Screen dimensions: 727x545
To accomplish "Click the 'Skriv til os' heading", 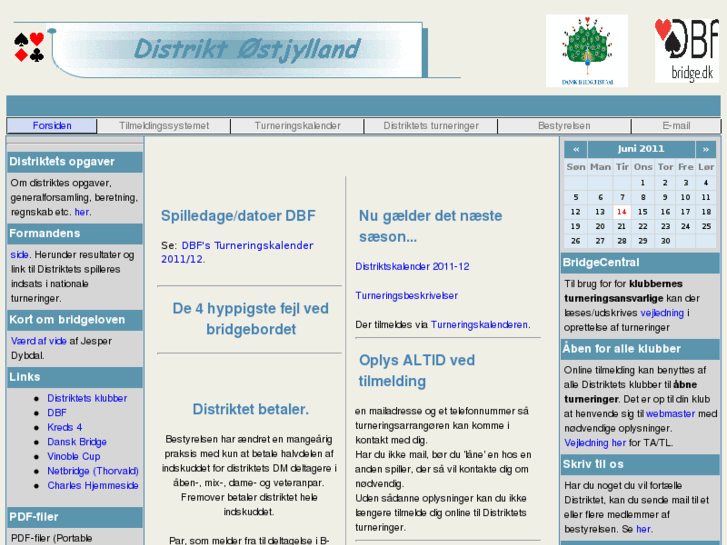I will coord(640,465).
